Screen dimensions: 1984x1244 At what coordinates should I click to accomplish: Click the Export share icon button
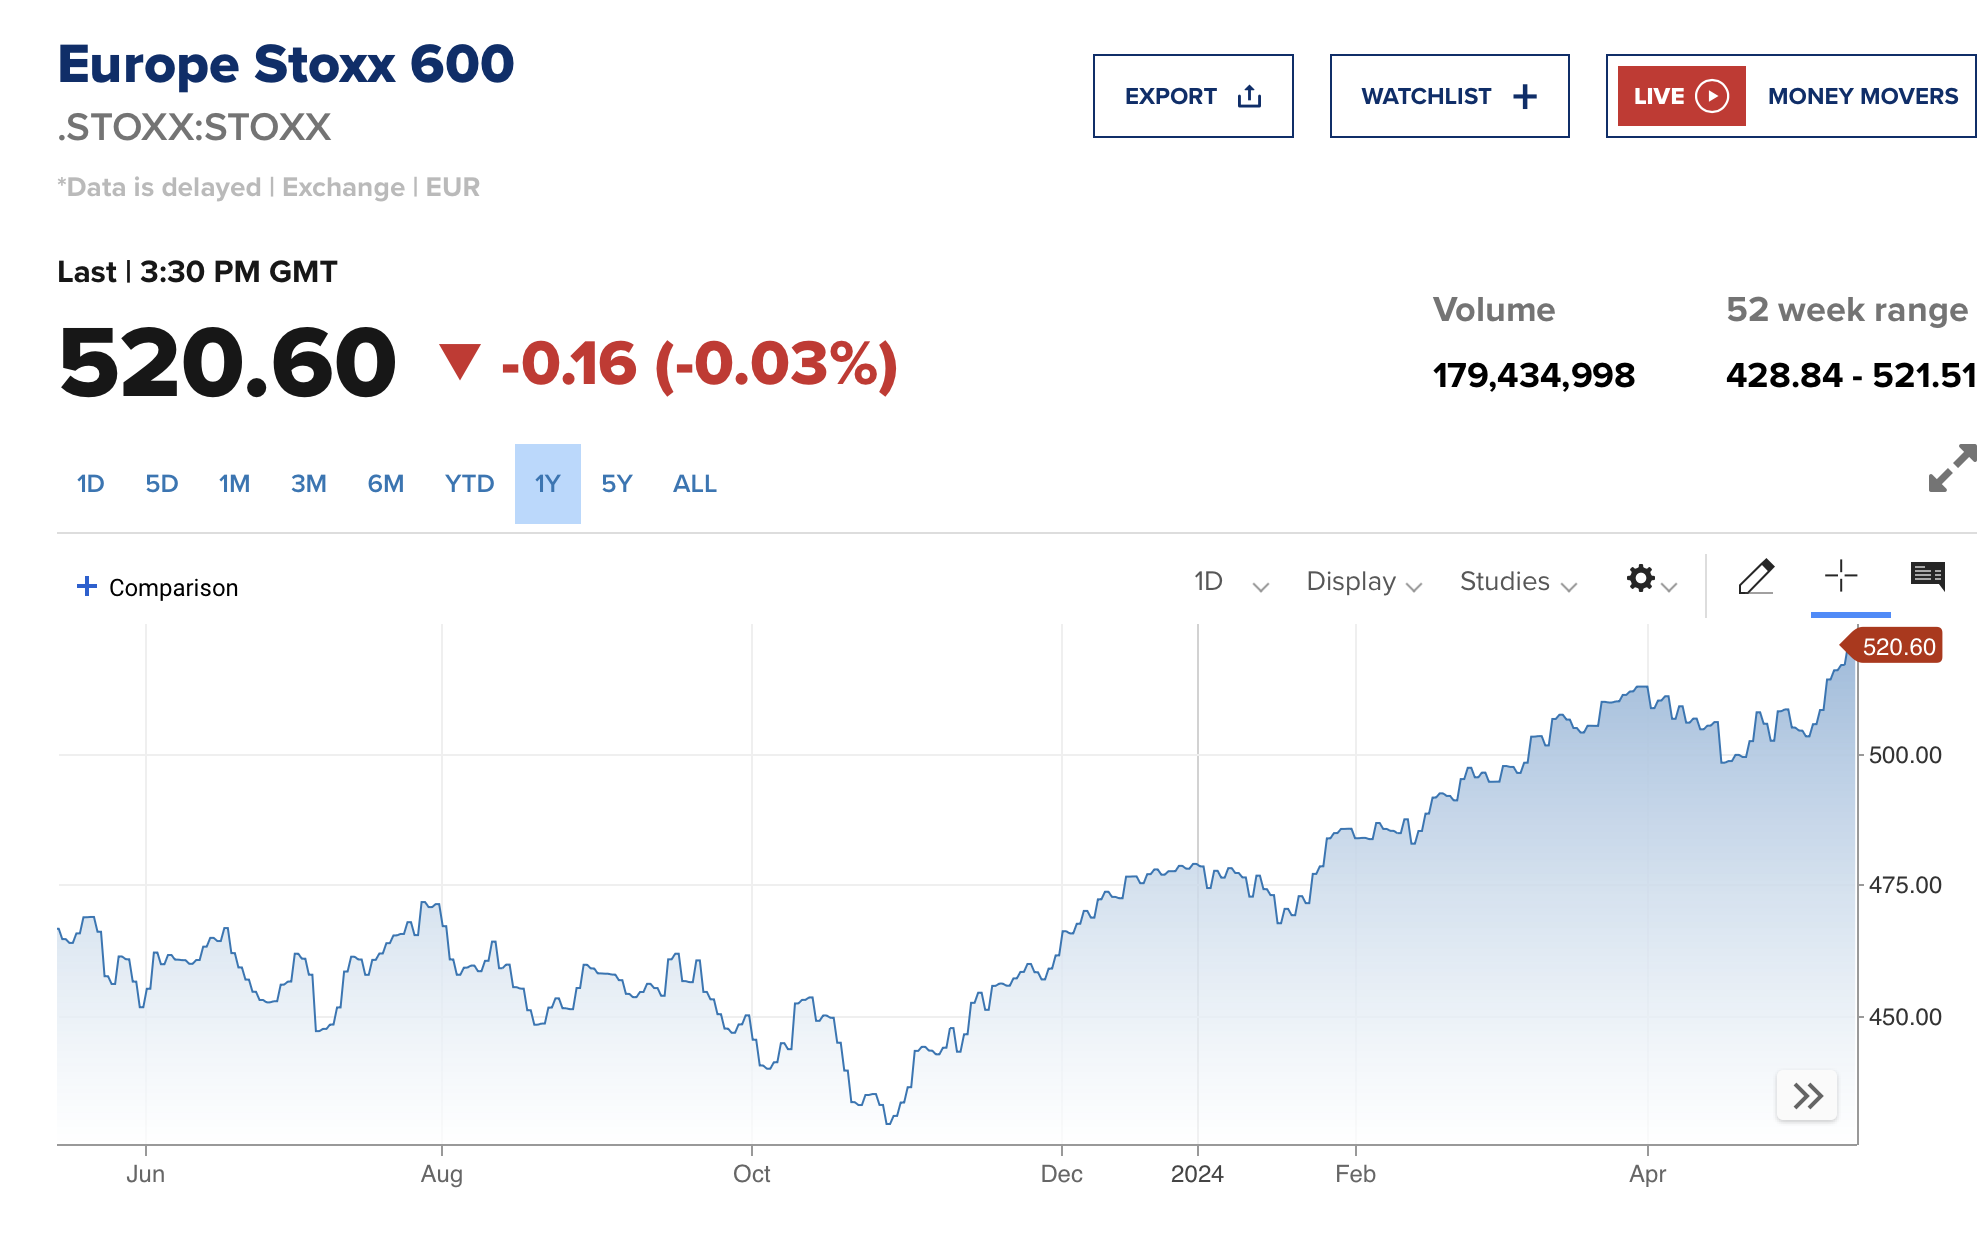pos(1193,96)
